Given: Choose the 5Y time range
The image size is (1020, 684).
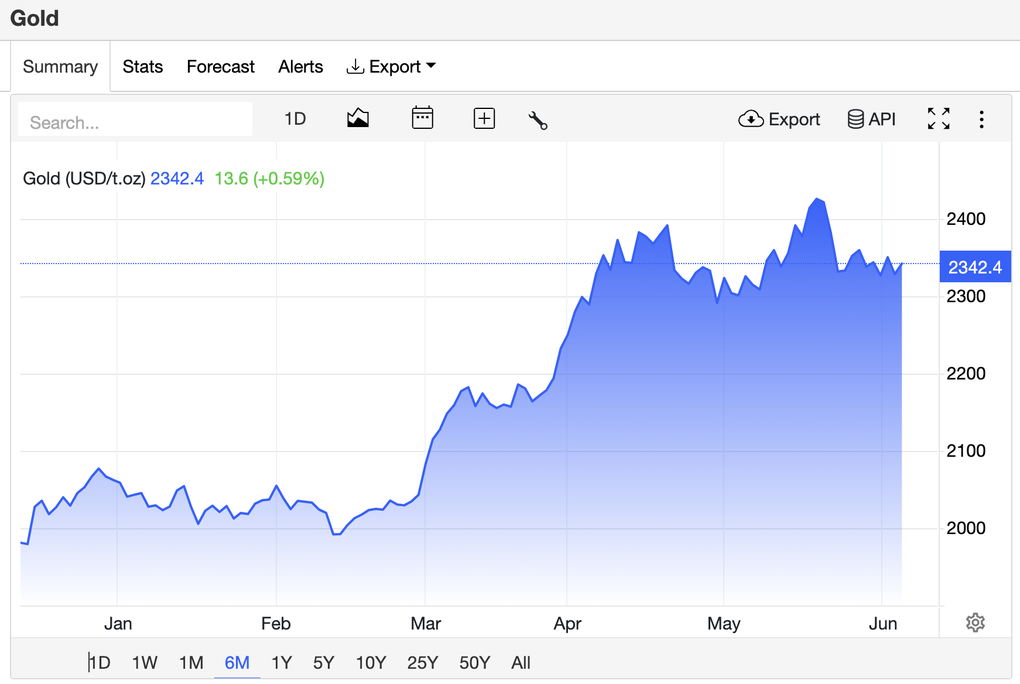Looking at the screenshot, I should click(323, 663).
